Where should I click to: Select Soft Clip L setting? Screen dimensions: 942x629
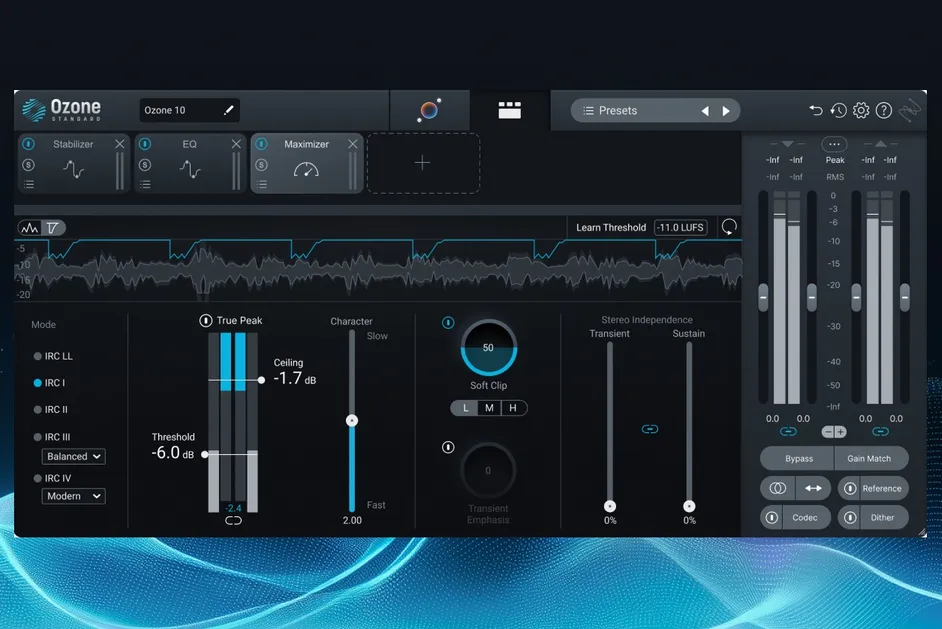point(466,408)
